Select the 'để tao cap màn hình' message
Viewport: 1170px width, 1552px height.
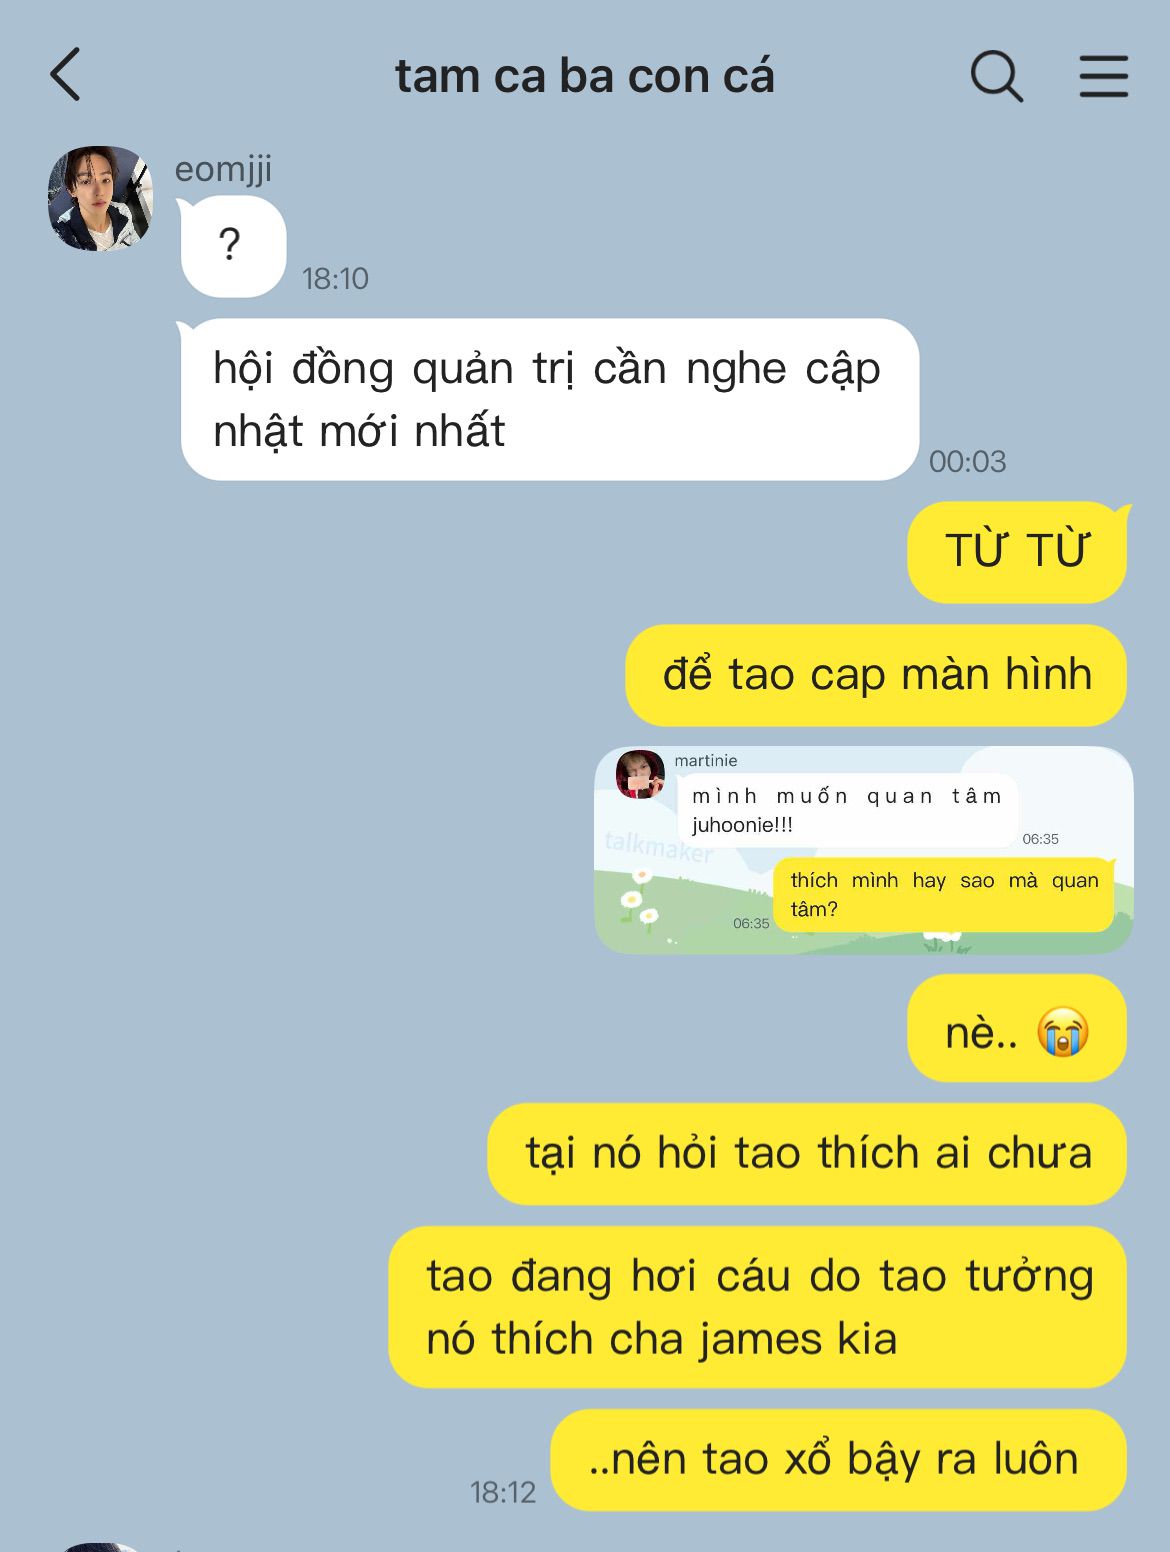pos(876,675)
